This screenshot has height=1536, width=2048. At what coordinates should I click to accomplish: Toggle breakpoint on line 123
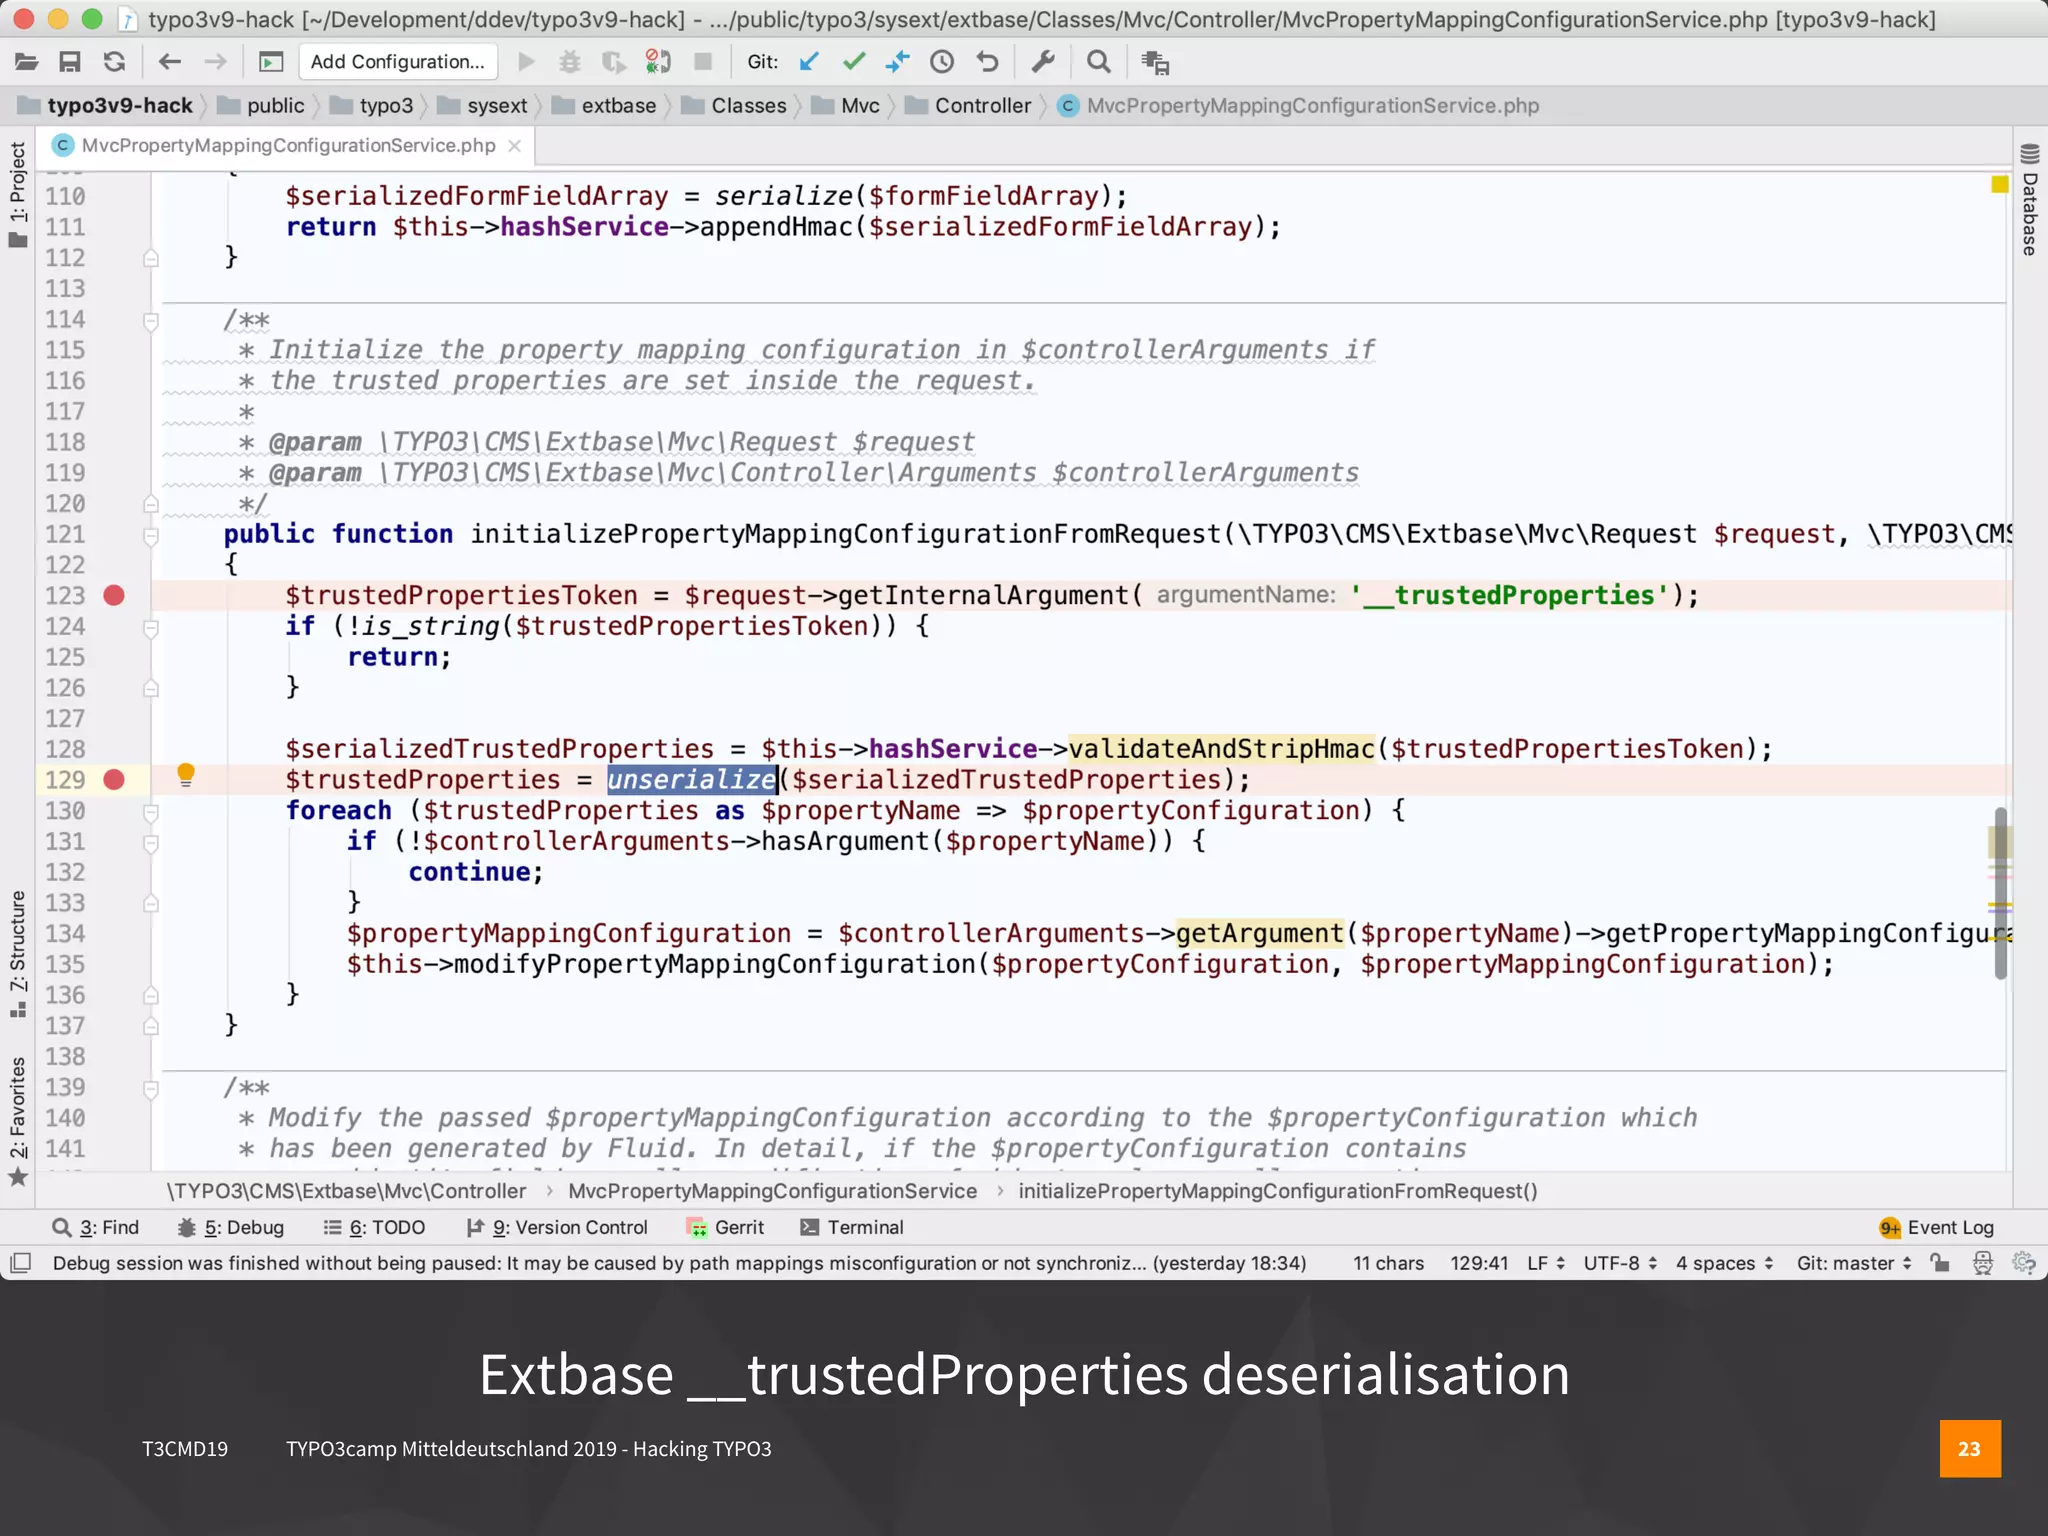click(x=114, y=596)
